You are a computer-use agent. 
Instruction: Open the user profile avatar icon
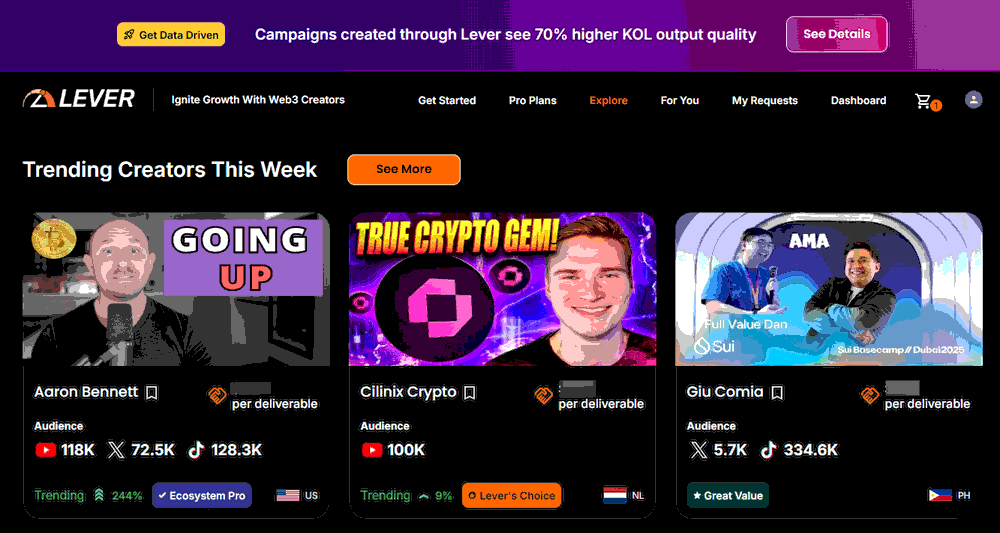pos(973,99)
